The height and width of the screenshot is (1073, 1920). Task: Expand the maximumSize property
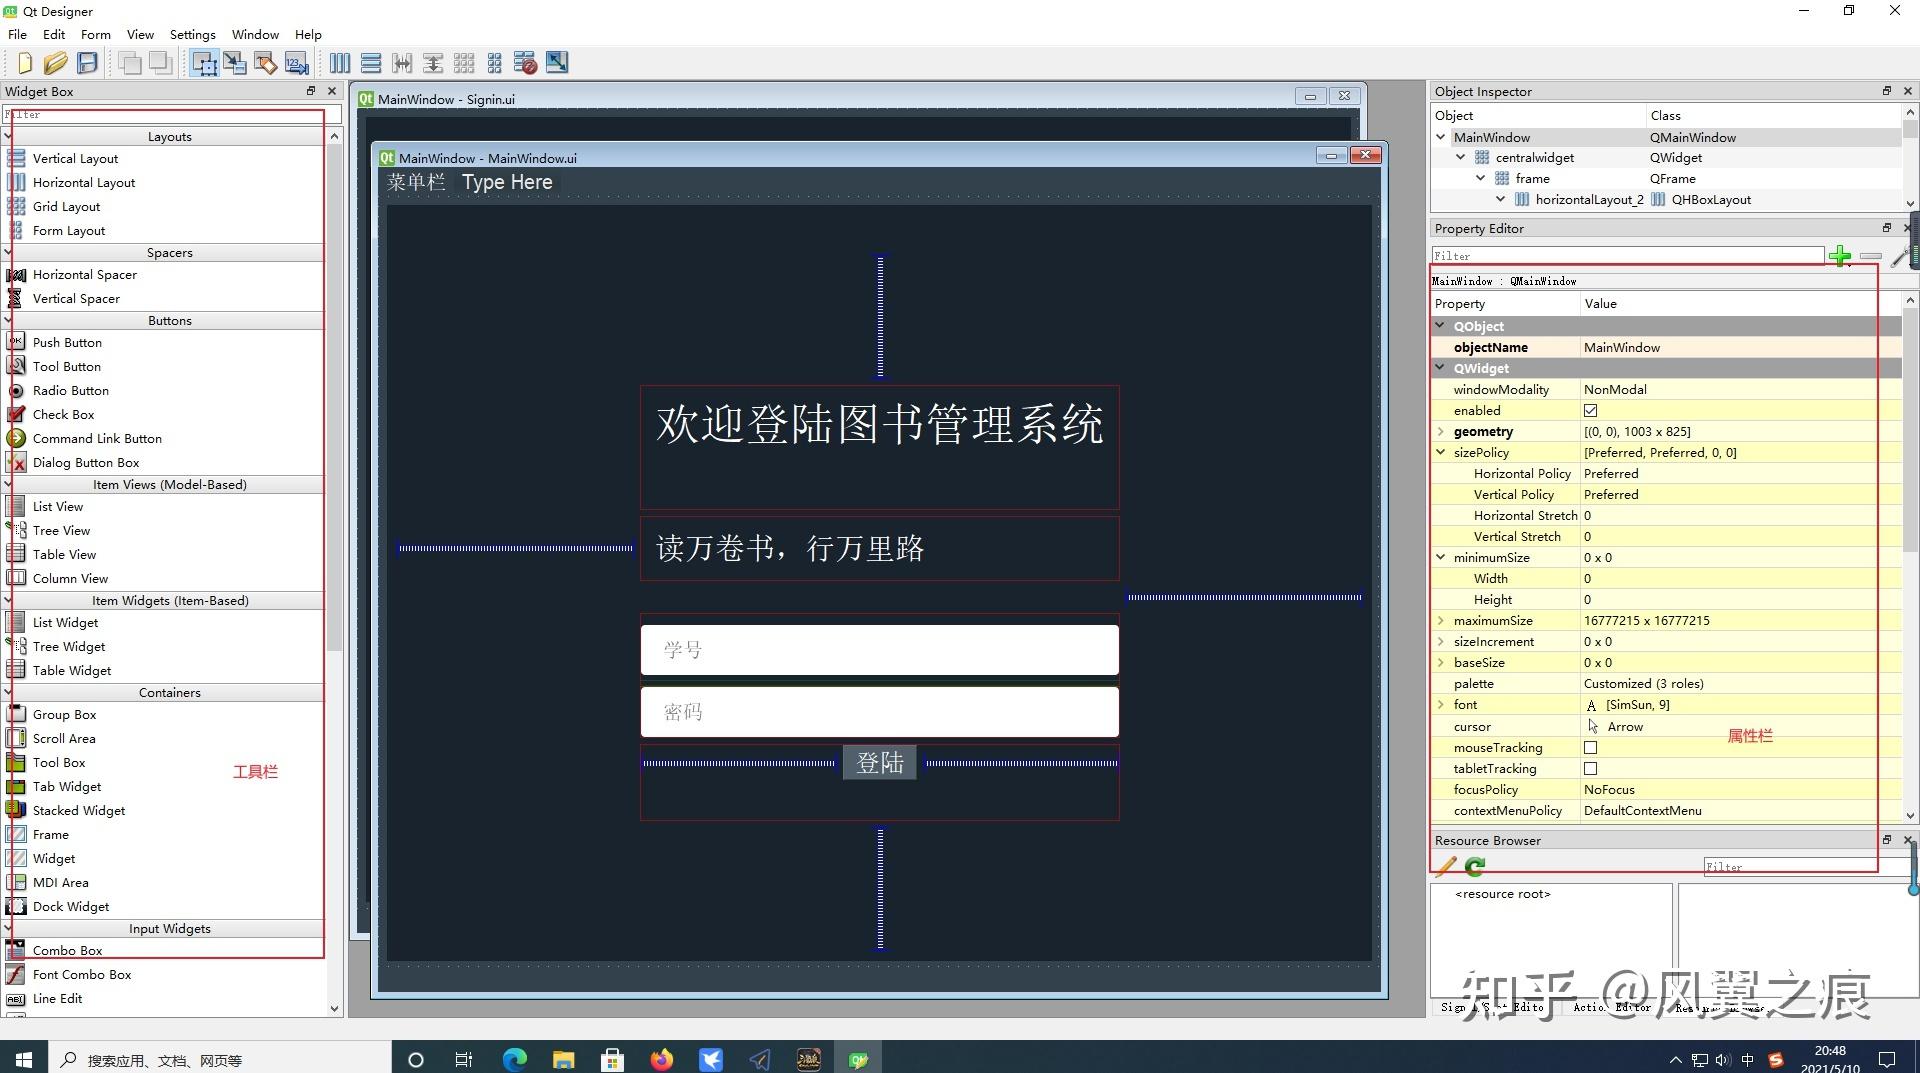(x=1441, y=620)
